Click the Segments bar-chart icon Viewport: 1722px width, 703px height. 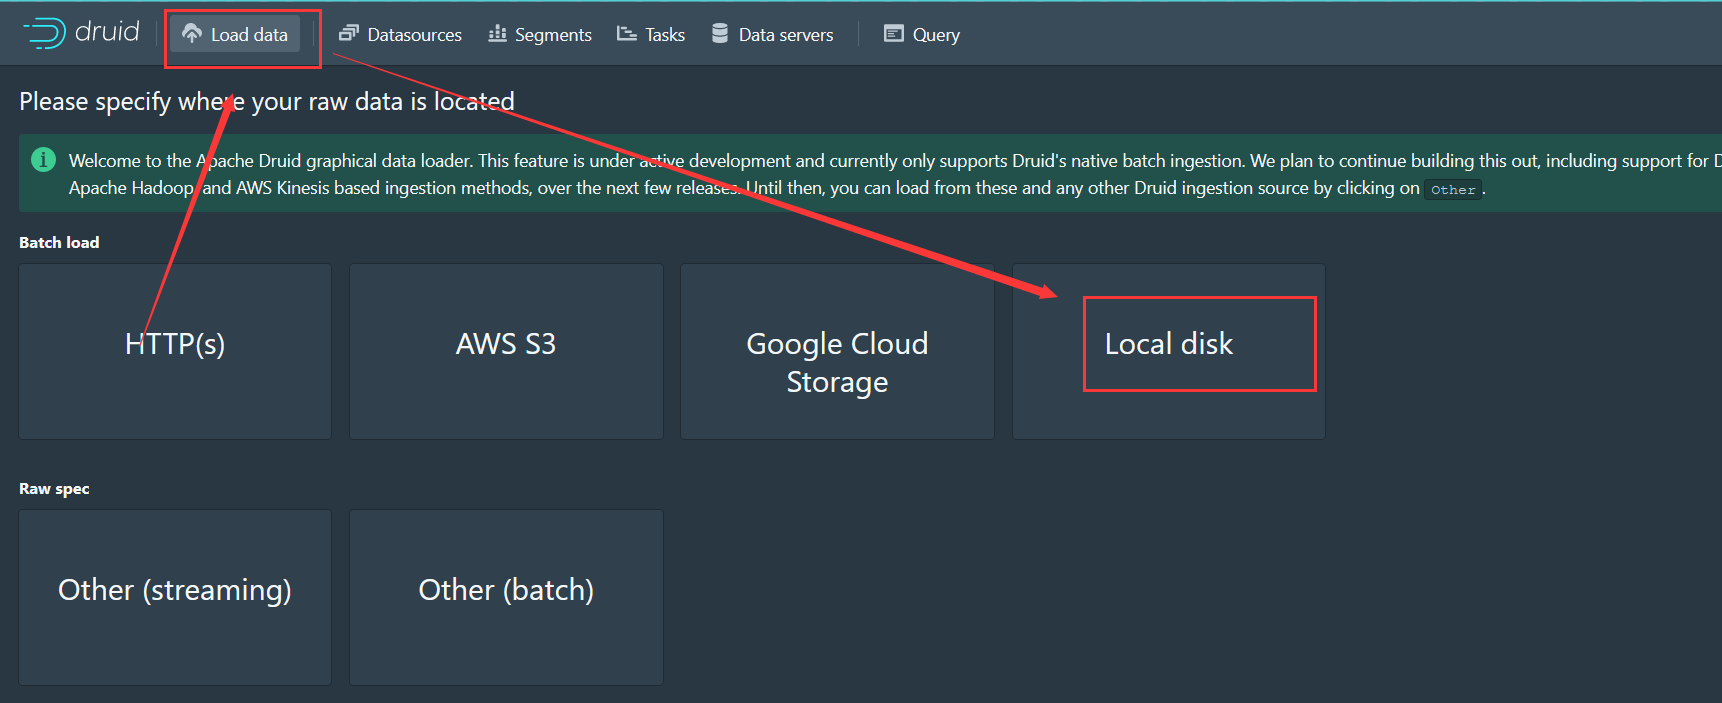497,34
